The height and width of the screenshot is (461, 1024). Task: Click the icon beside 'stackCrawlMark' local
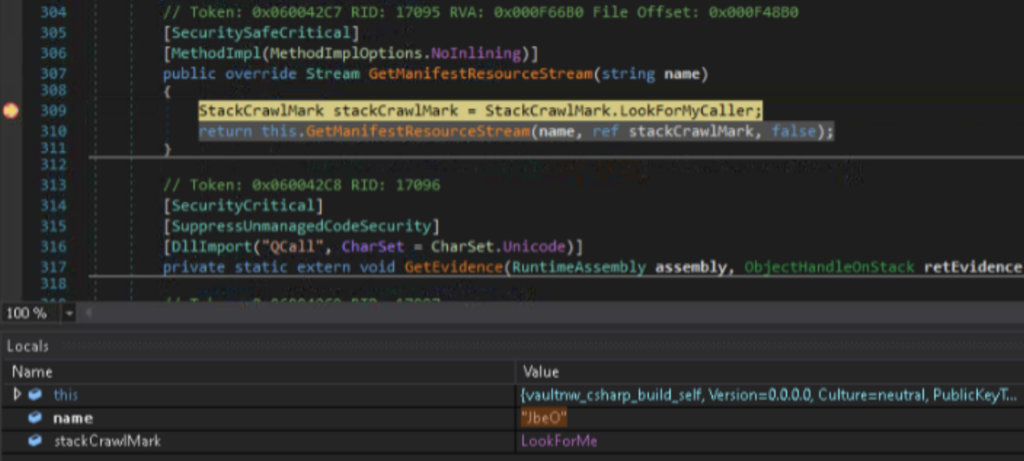36,440
